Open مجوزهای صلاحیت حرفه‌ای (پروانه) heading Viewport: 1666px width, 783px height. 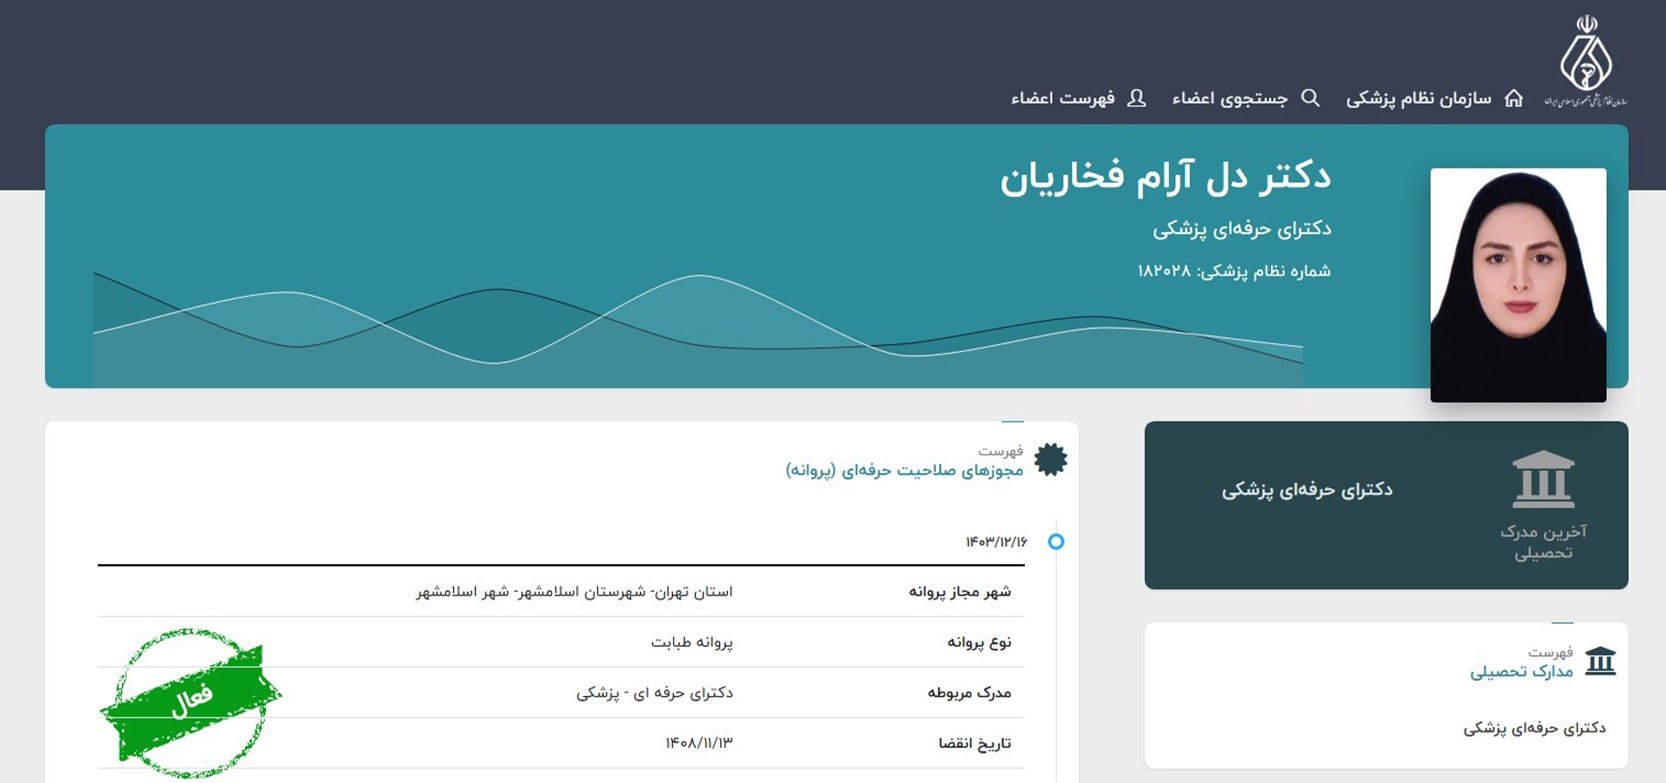[904, 470]
